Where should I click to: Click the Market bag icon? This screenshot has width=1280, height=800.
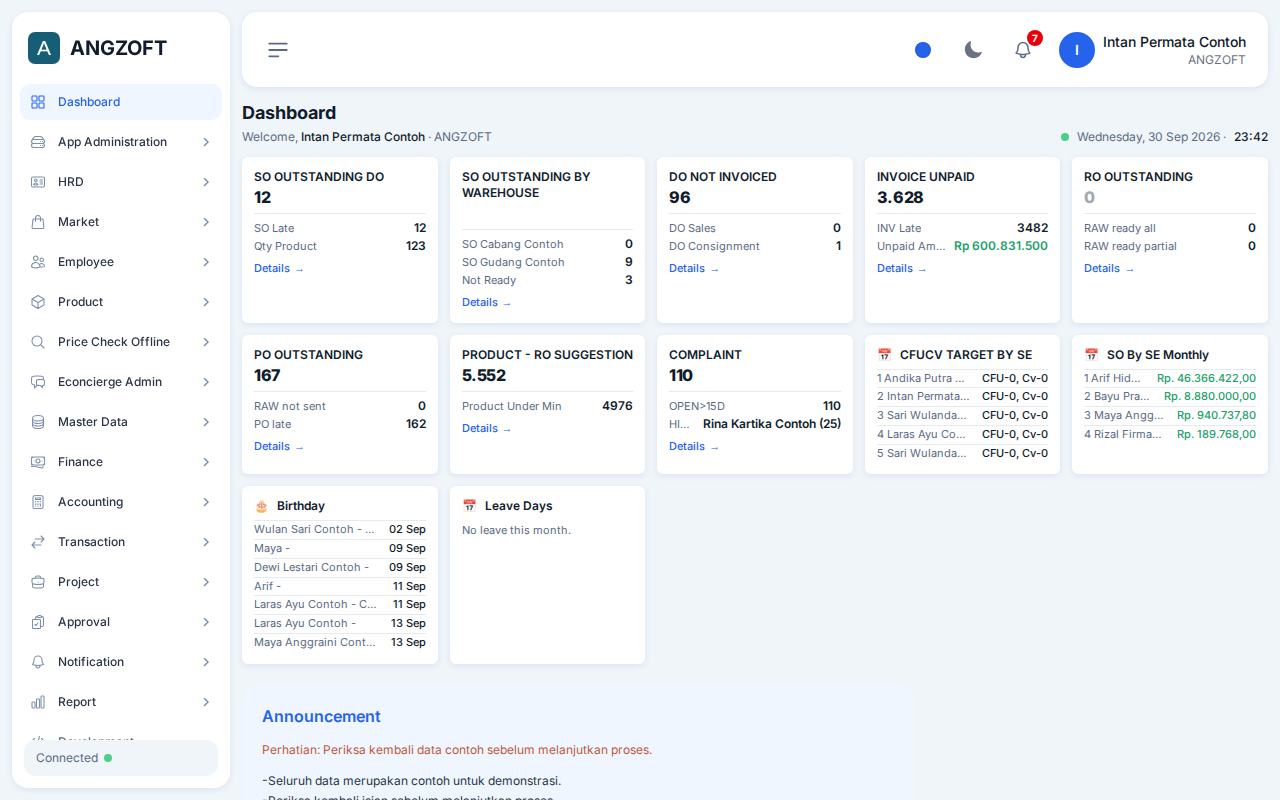(x=38, y=222)
